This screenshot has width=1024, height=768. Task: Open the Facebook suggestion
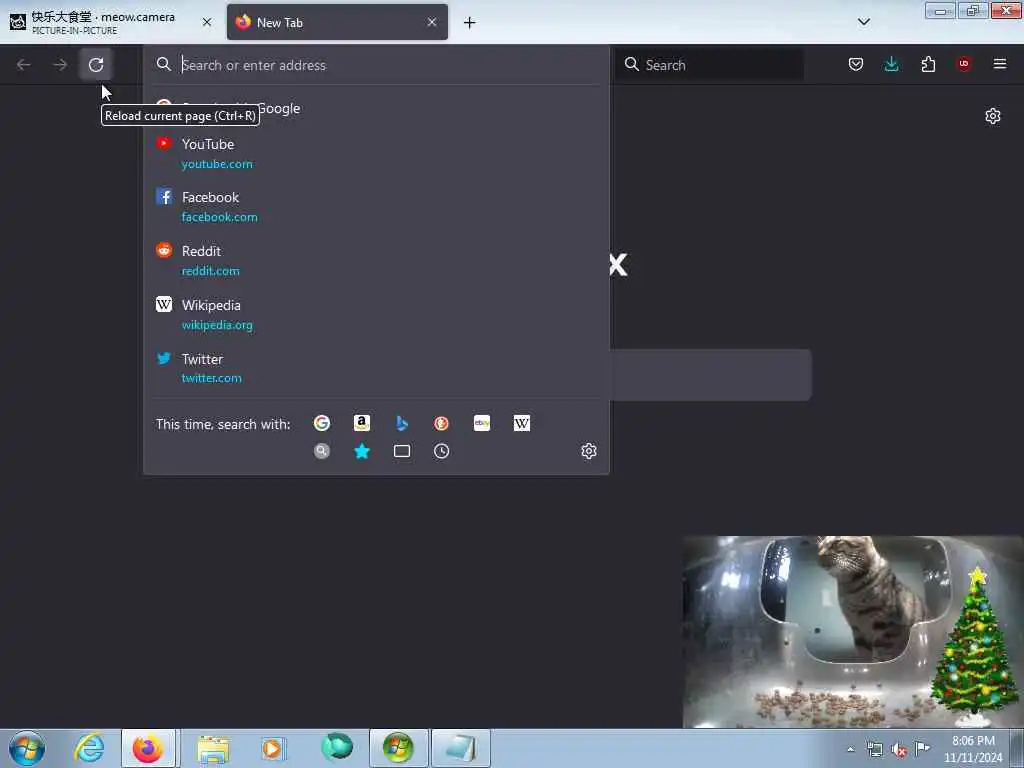point(376,206)
